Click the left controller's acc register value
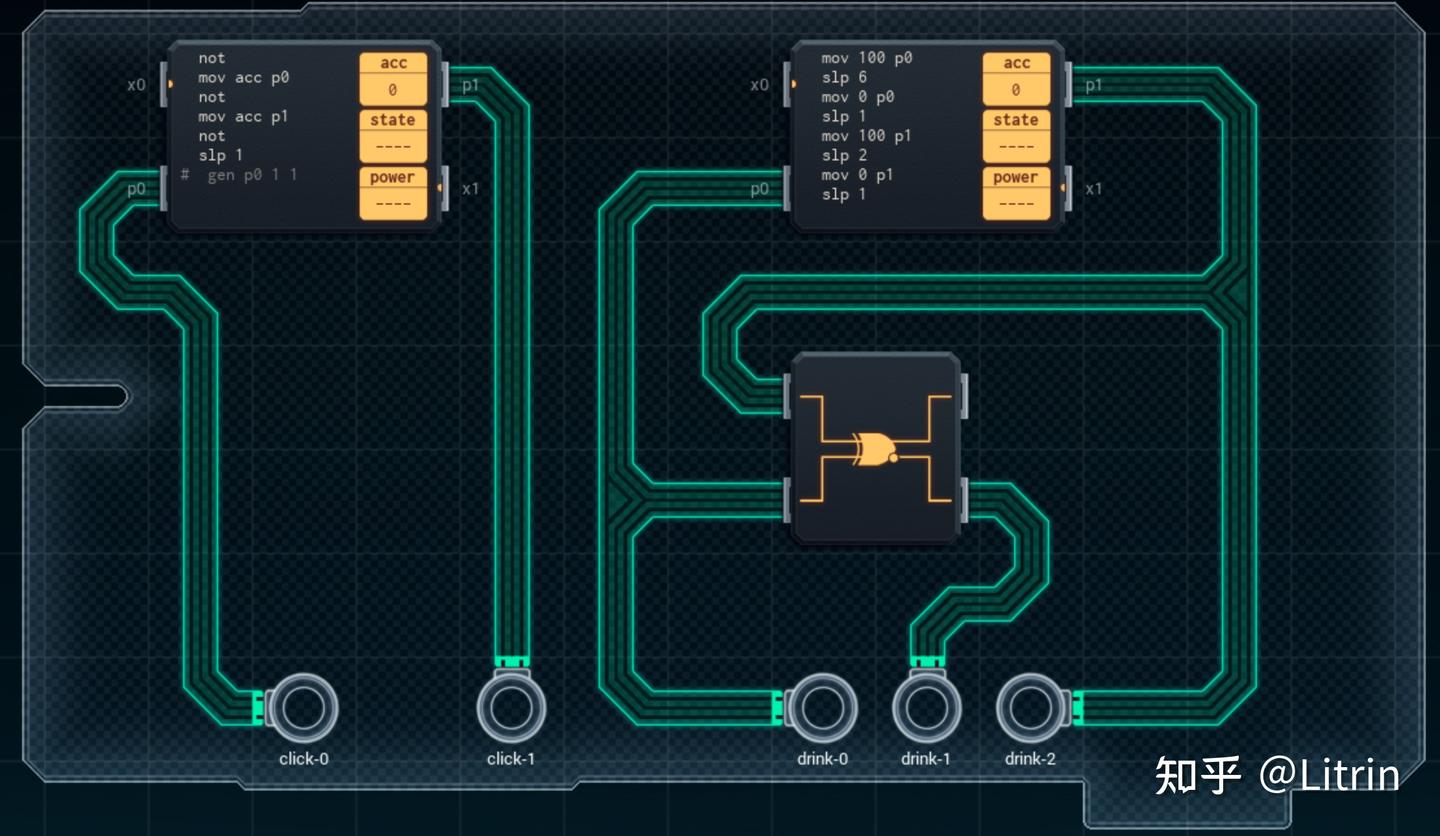The image size is (1440, 836). coord(393,90)
